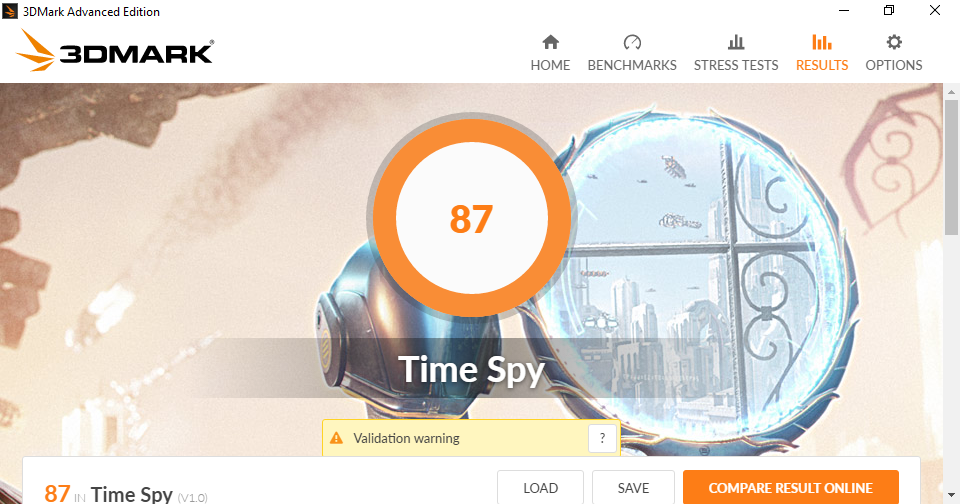Open the Options gear icon
The height and width of the screenshot is (504, 960).
(894, 42)
